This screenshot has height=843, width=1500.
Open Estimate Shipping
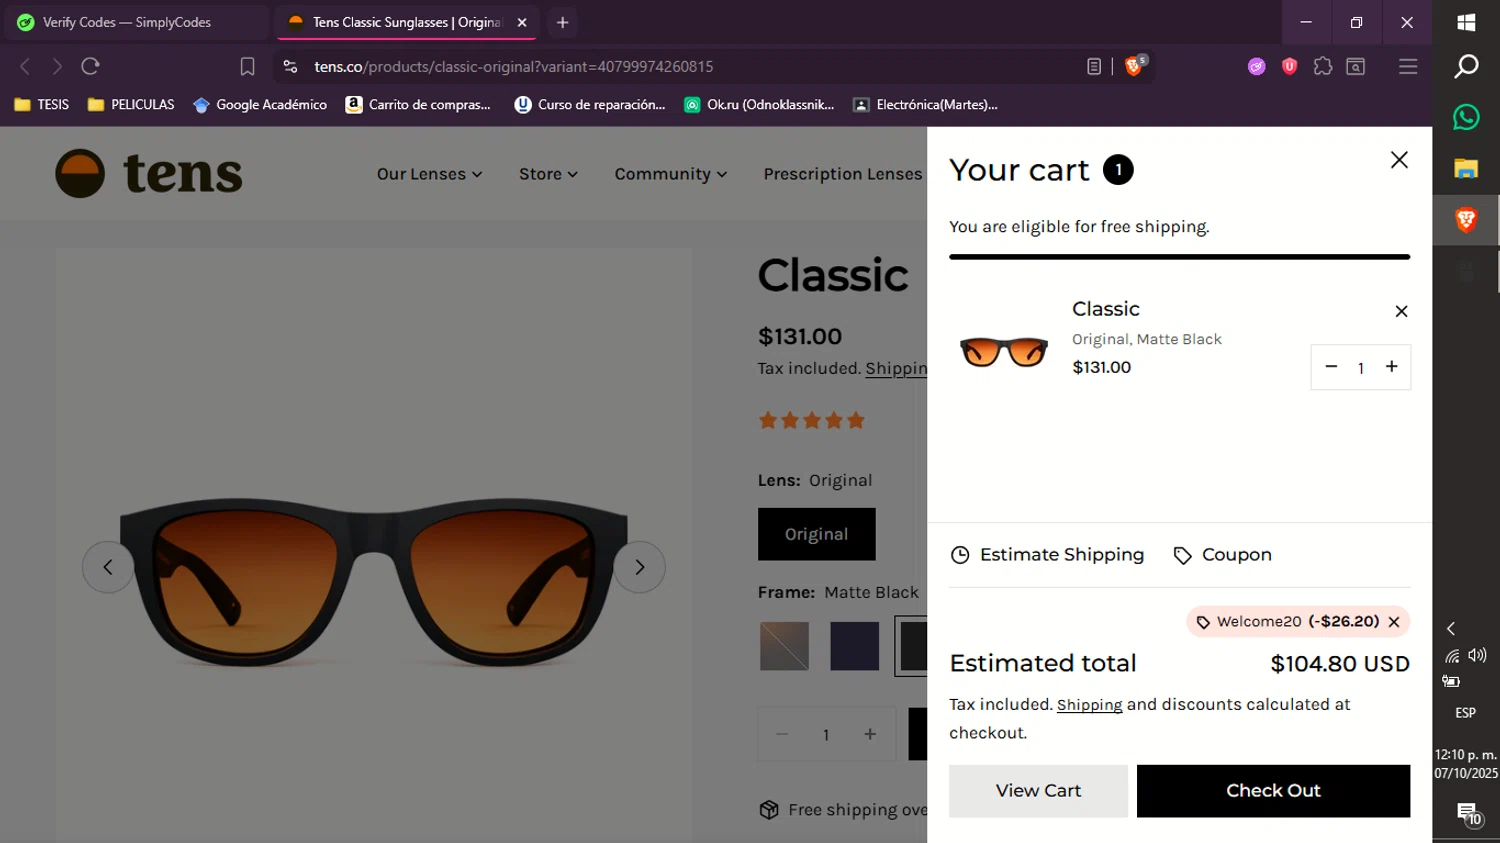[x=1047, y=555]
